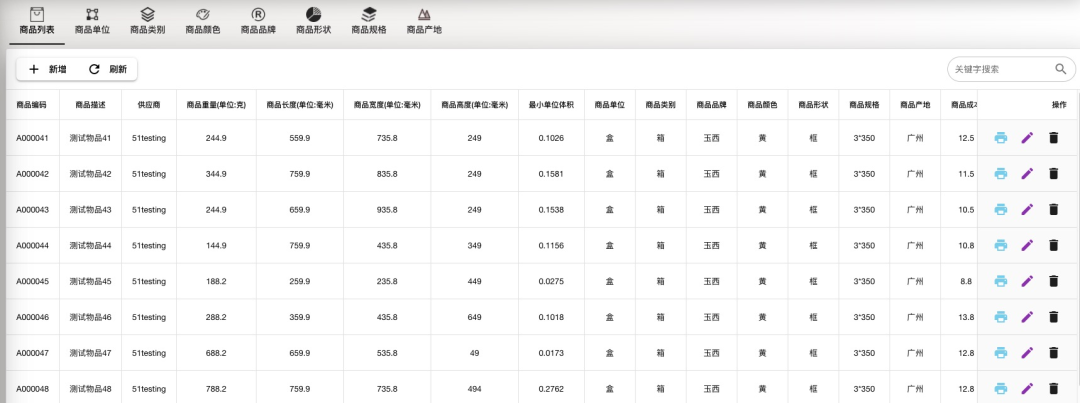The image size is (1080, 403).
Task: Click the 供应商 column header
Action: tap(149, 105)
